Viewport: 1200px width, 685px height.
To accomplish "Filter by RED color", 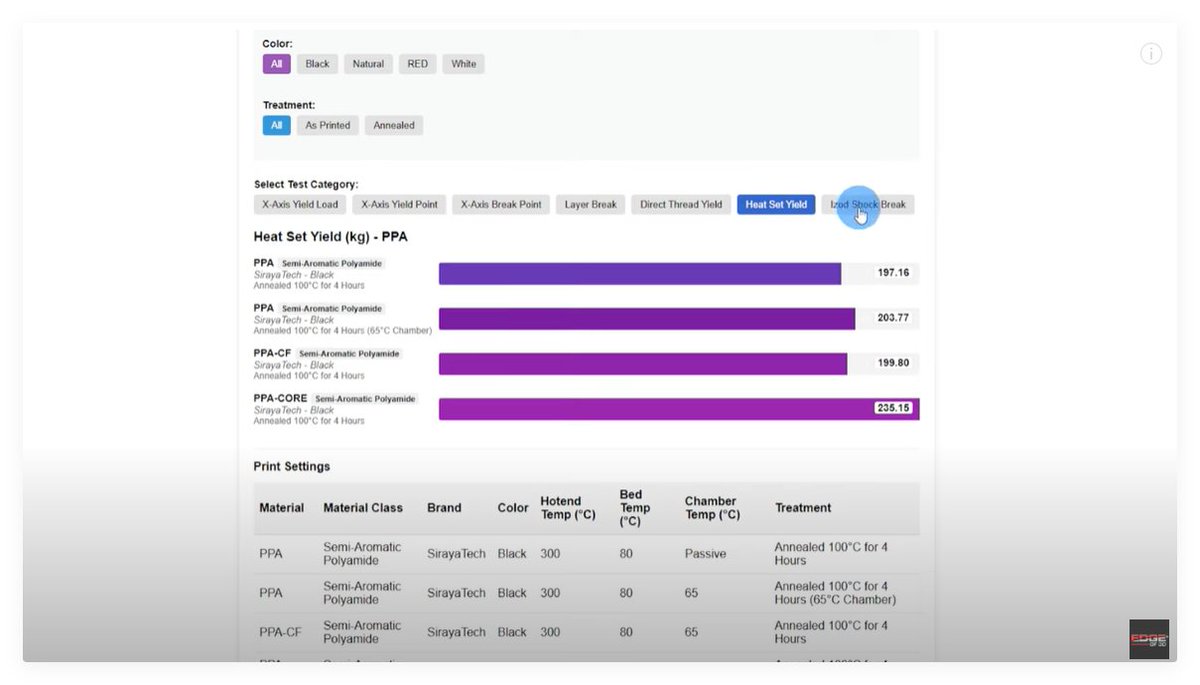I will point(418,64).
